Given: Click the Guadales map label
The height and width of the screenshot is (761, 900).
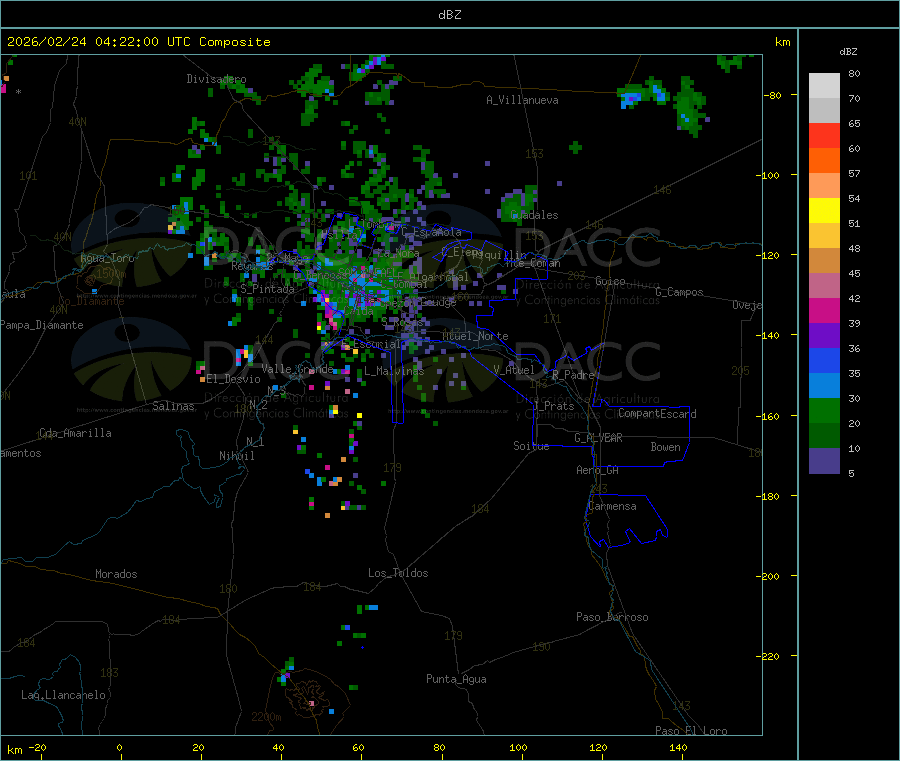Looking at the screenshot, I should (x=534, y=215).
